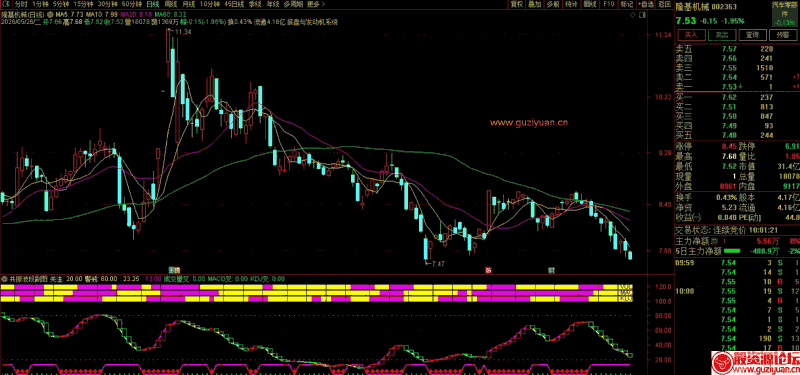The height and width of the screenshot is (375, 800).
Task: Select the 季线 quarterly chart tab
Action: pos(255,4)
